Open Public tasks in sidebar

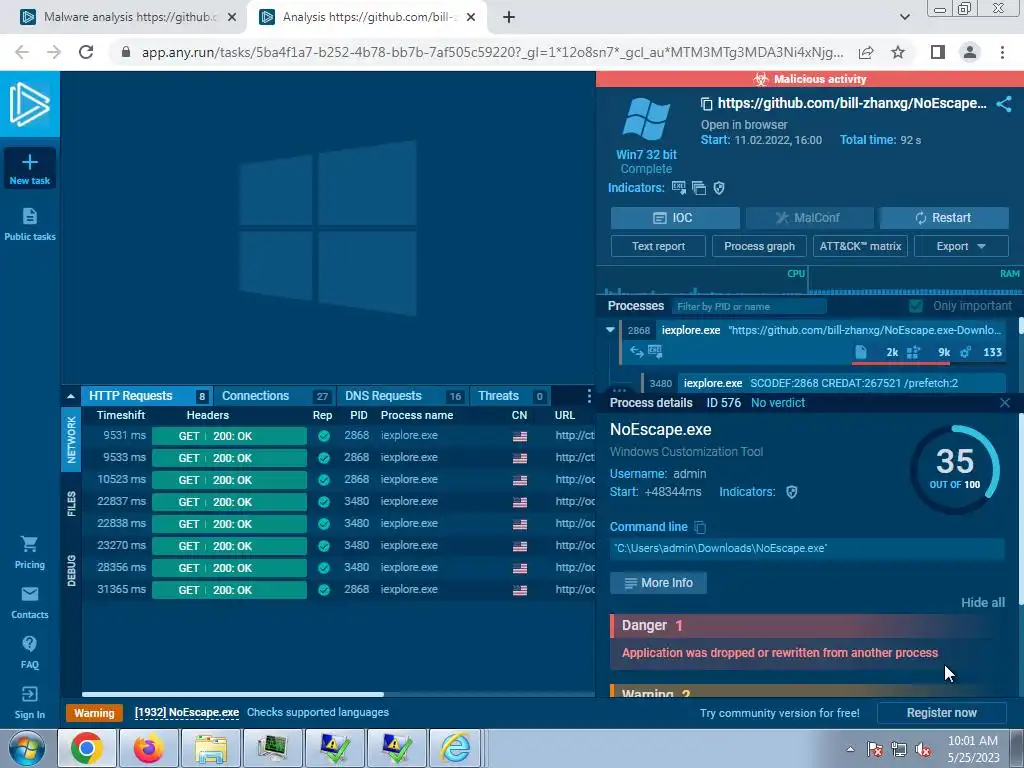pos(29,224)
